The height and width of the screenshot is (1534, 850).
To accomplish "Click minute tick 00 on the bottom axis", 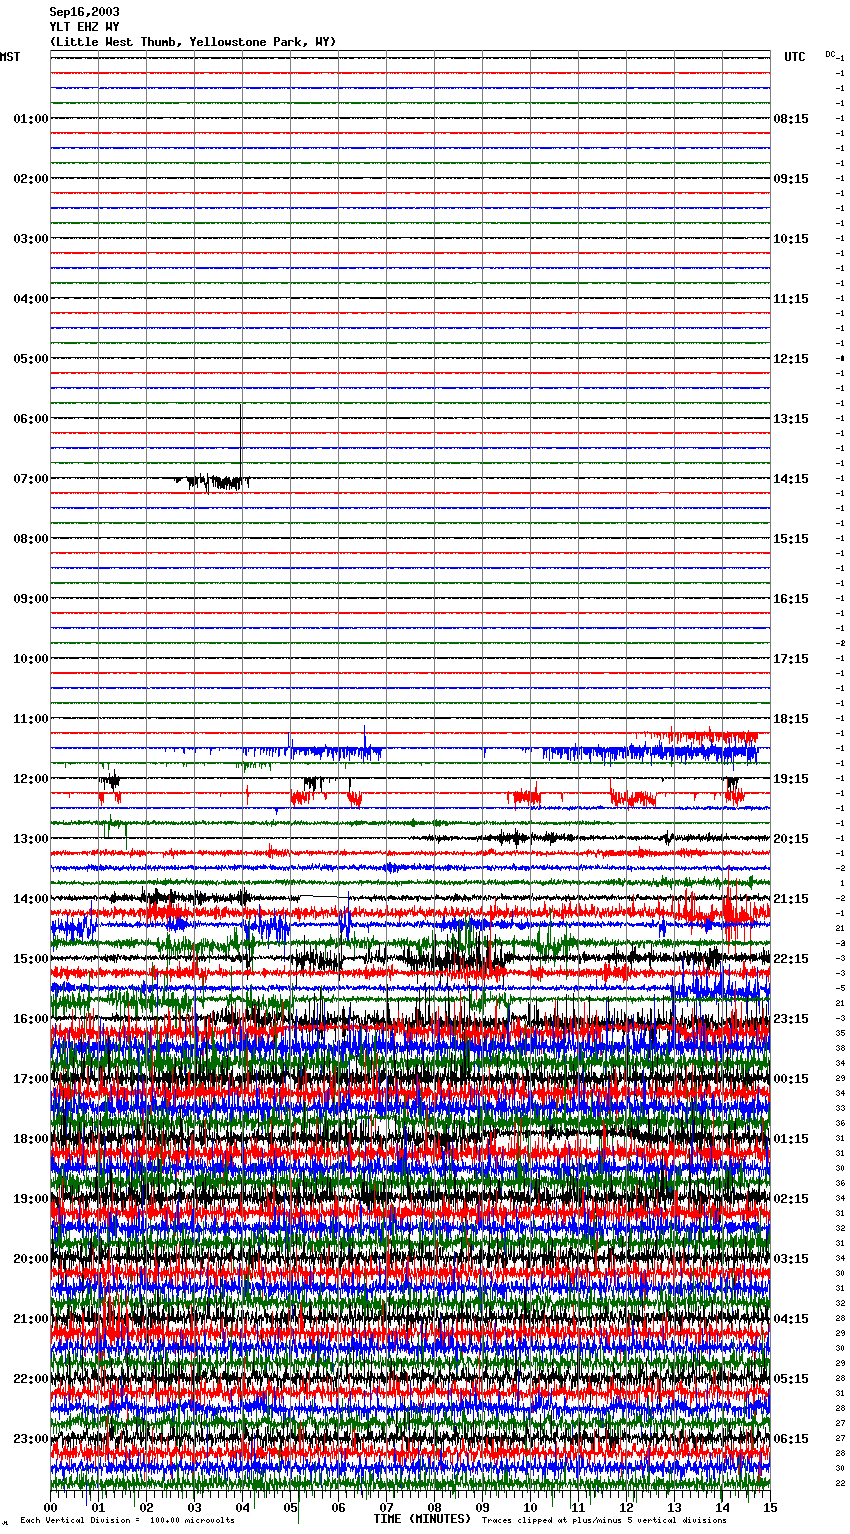I will 50,1507.
